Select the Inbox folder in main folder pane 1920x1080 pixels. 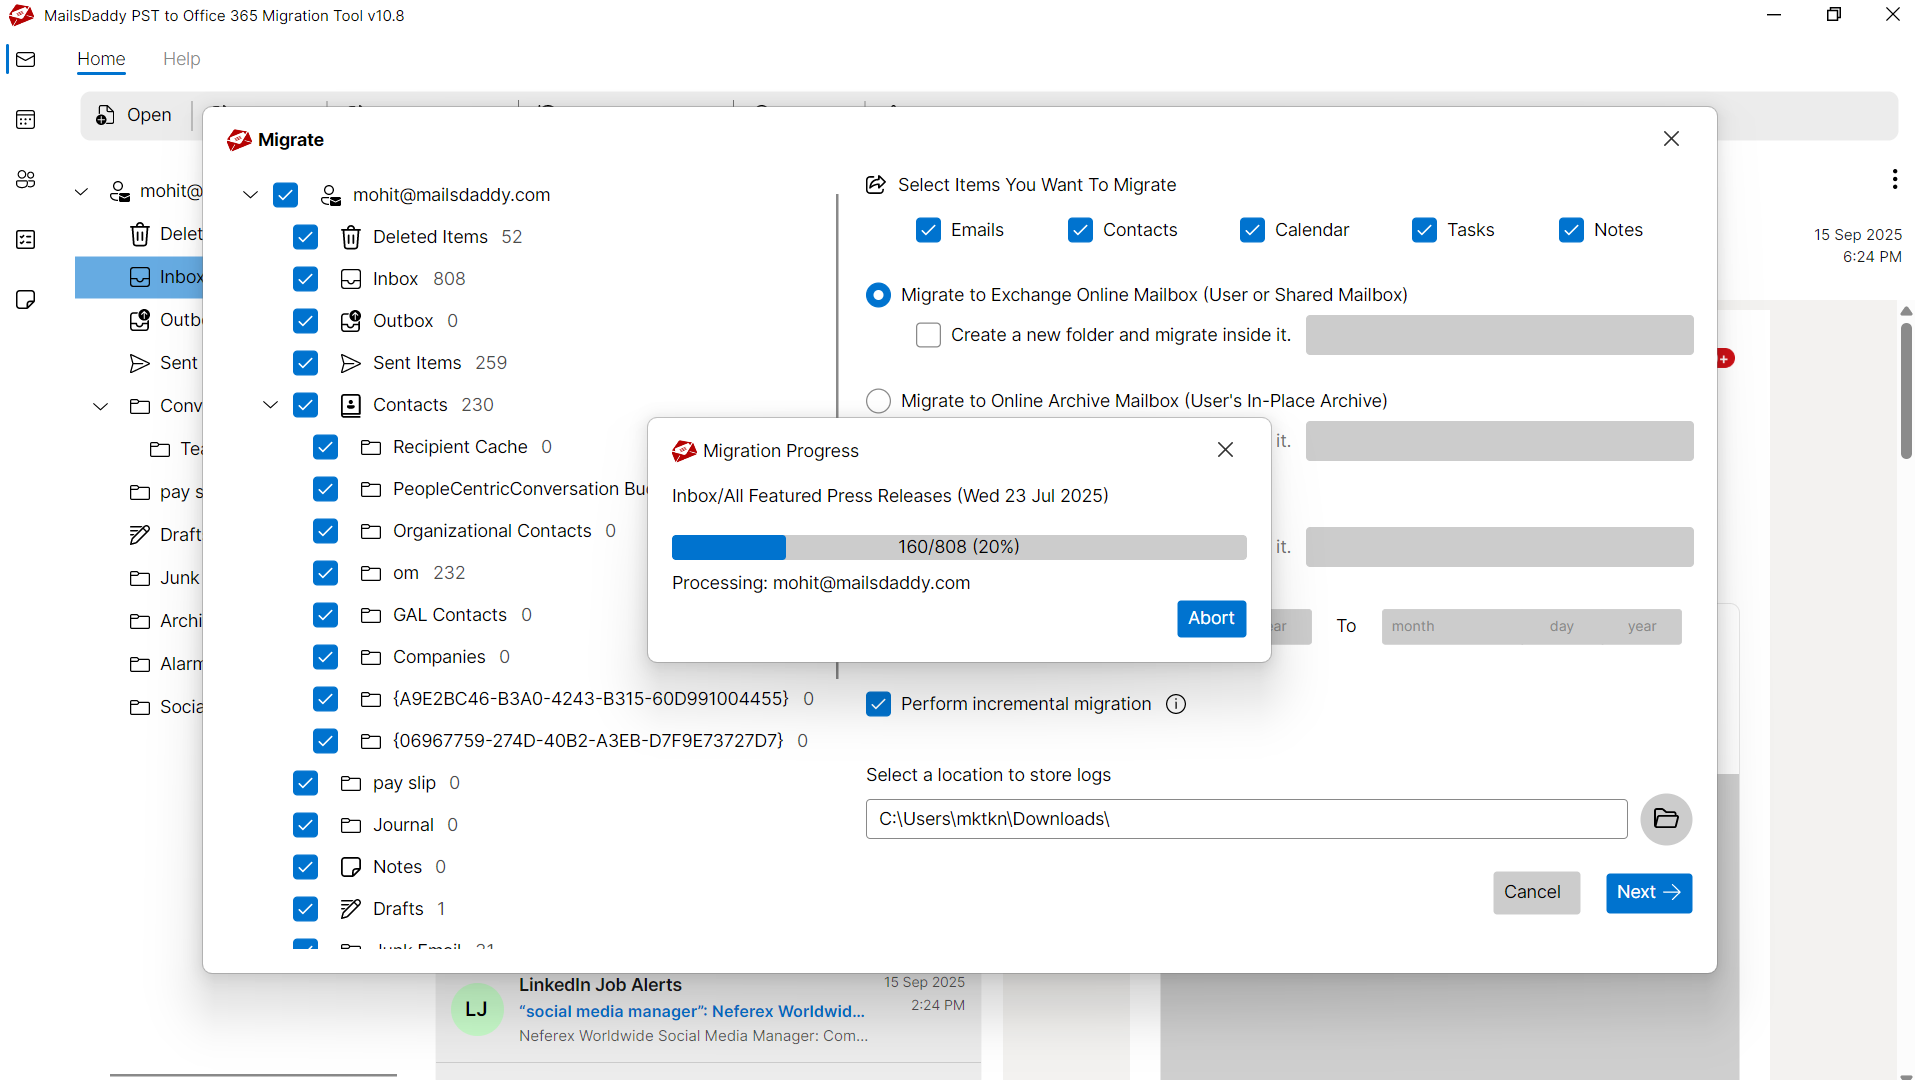[x=139, y=277]
